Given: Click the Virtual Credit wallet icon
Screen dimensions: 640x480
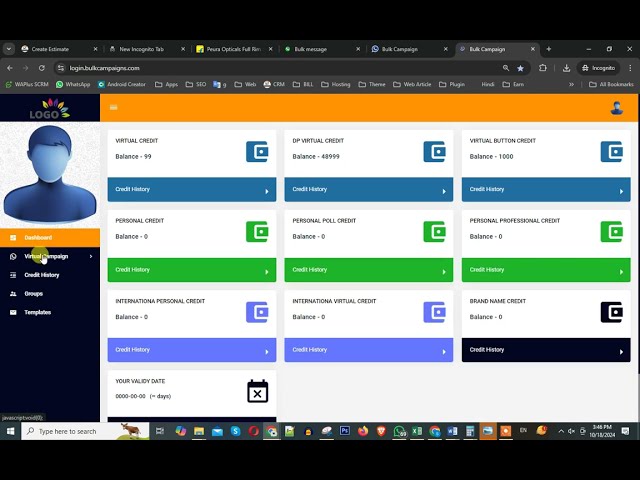Looking at the screenshot, I should [x=257, y=152].
